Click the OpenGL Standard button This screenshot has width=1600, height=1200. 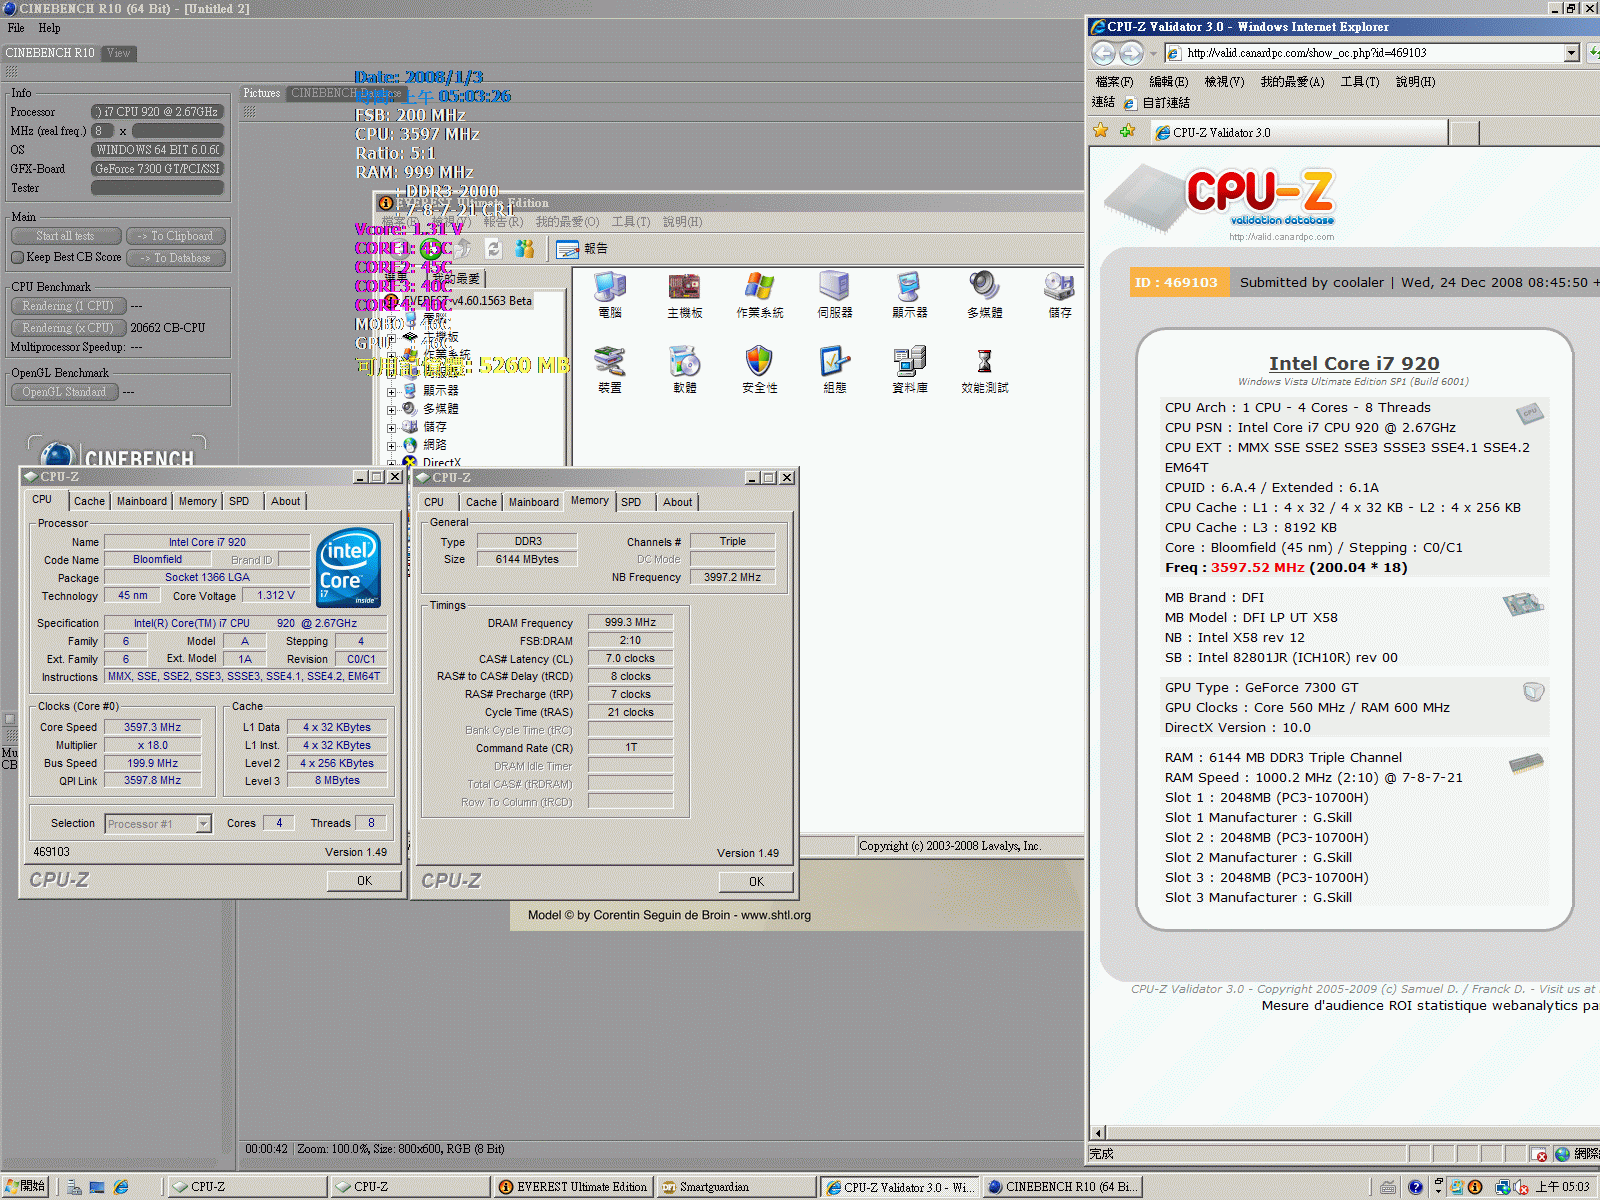tap(64, 392)
